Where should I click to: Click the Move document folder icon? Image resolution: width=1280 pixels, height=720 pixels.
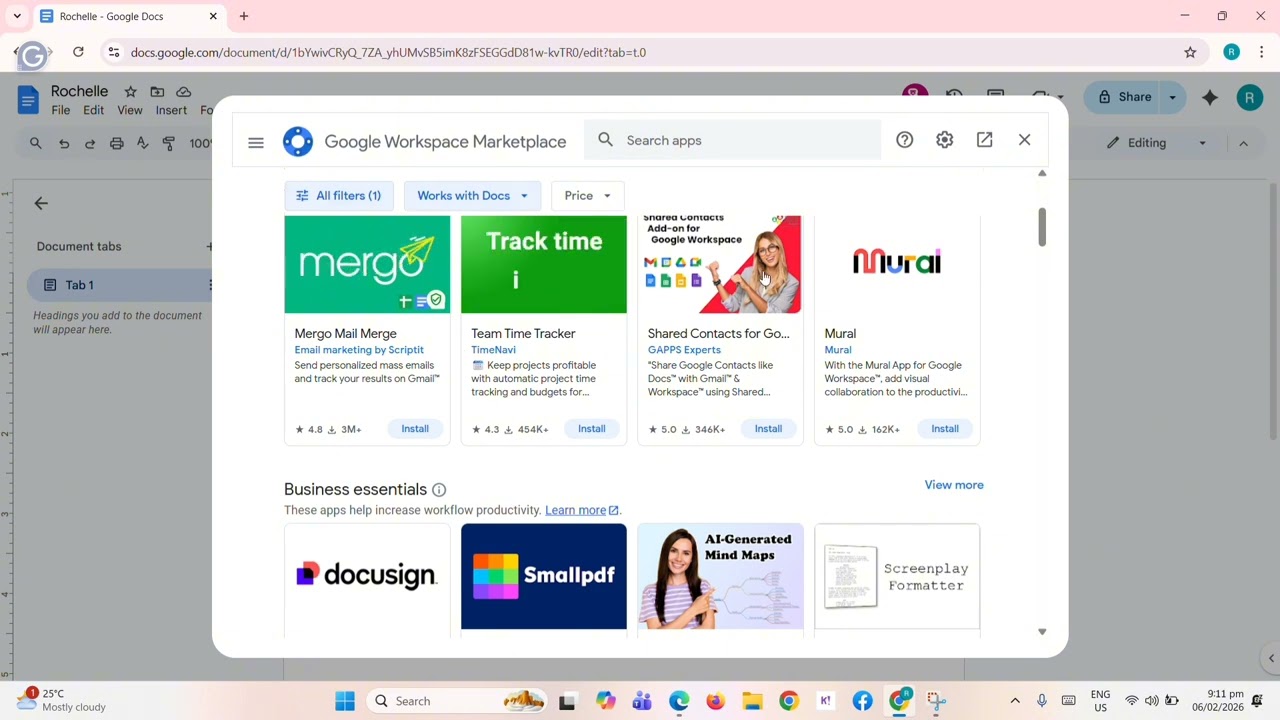coord(157,92)
